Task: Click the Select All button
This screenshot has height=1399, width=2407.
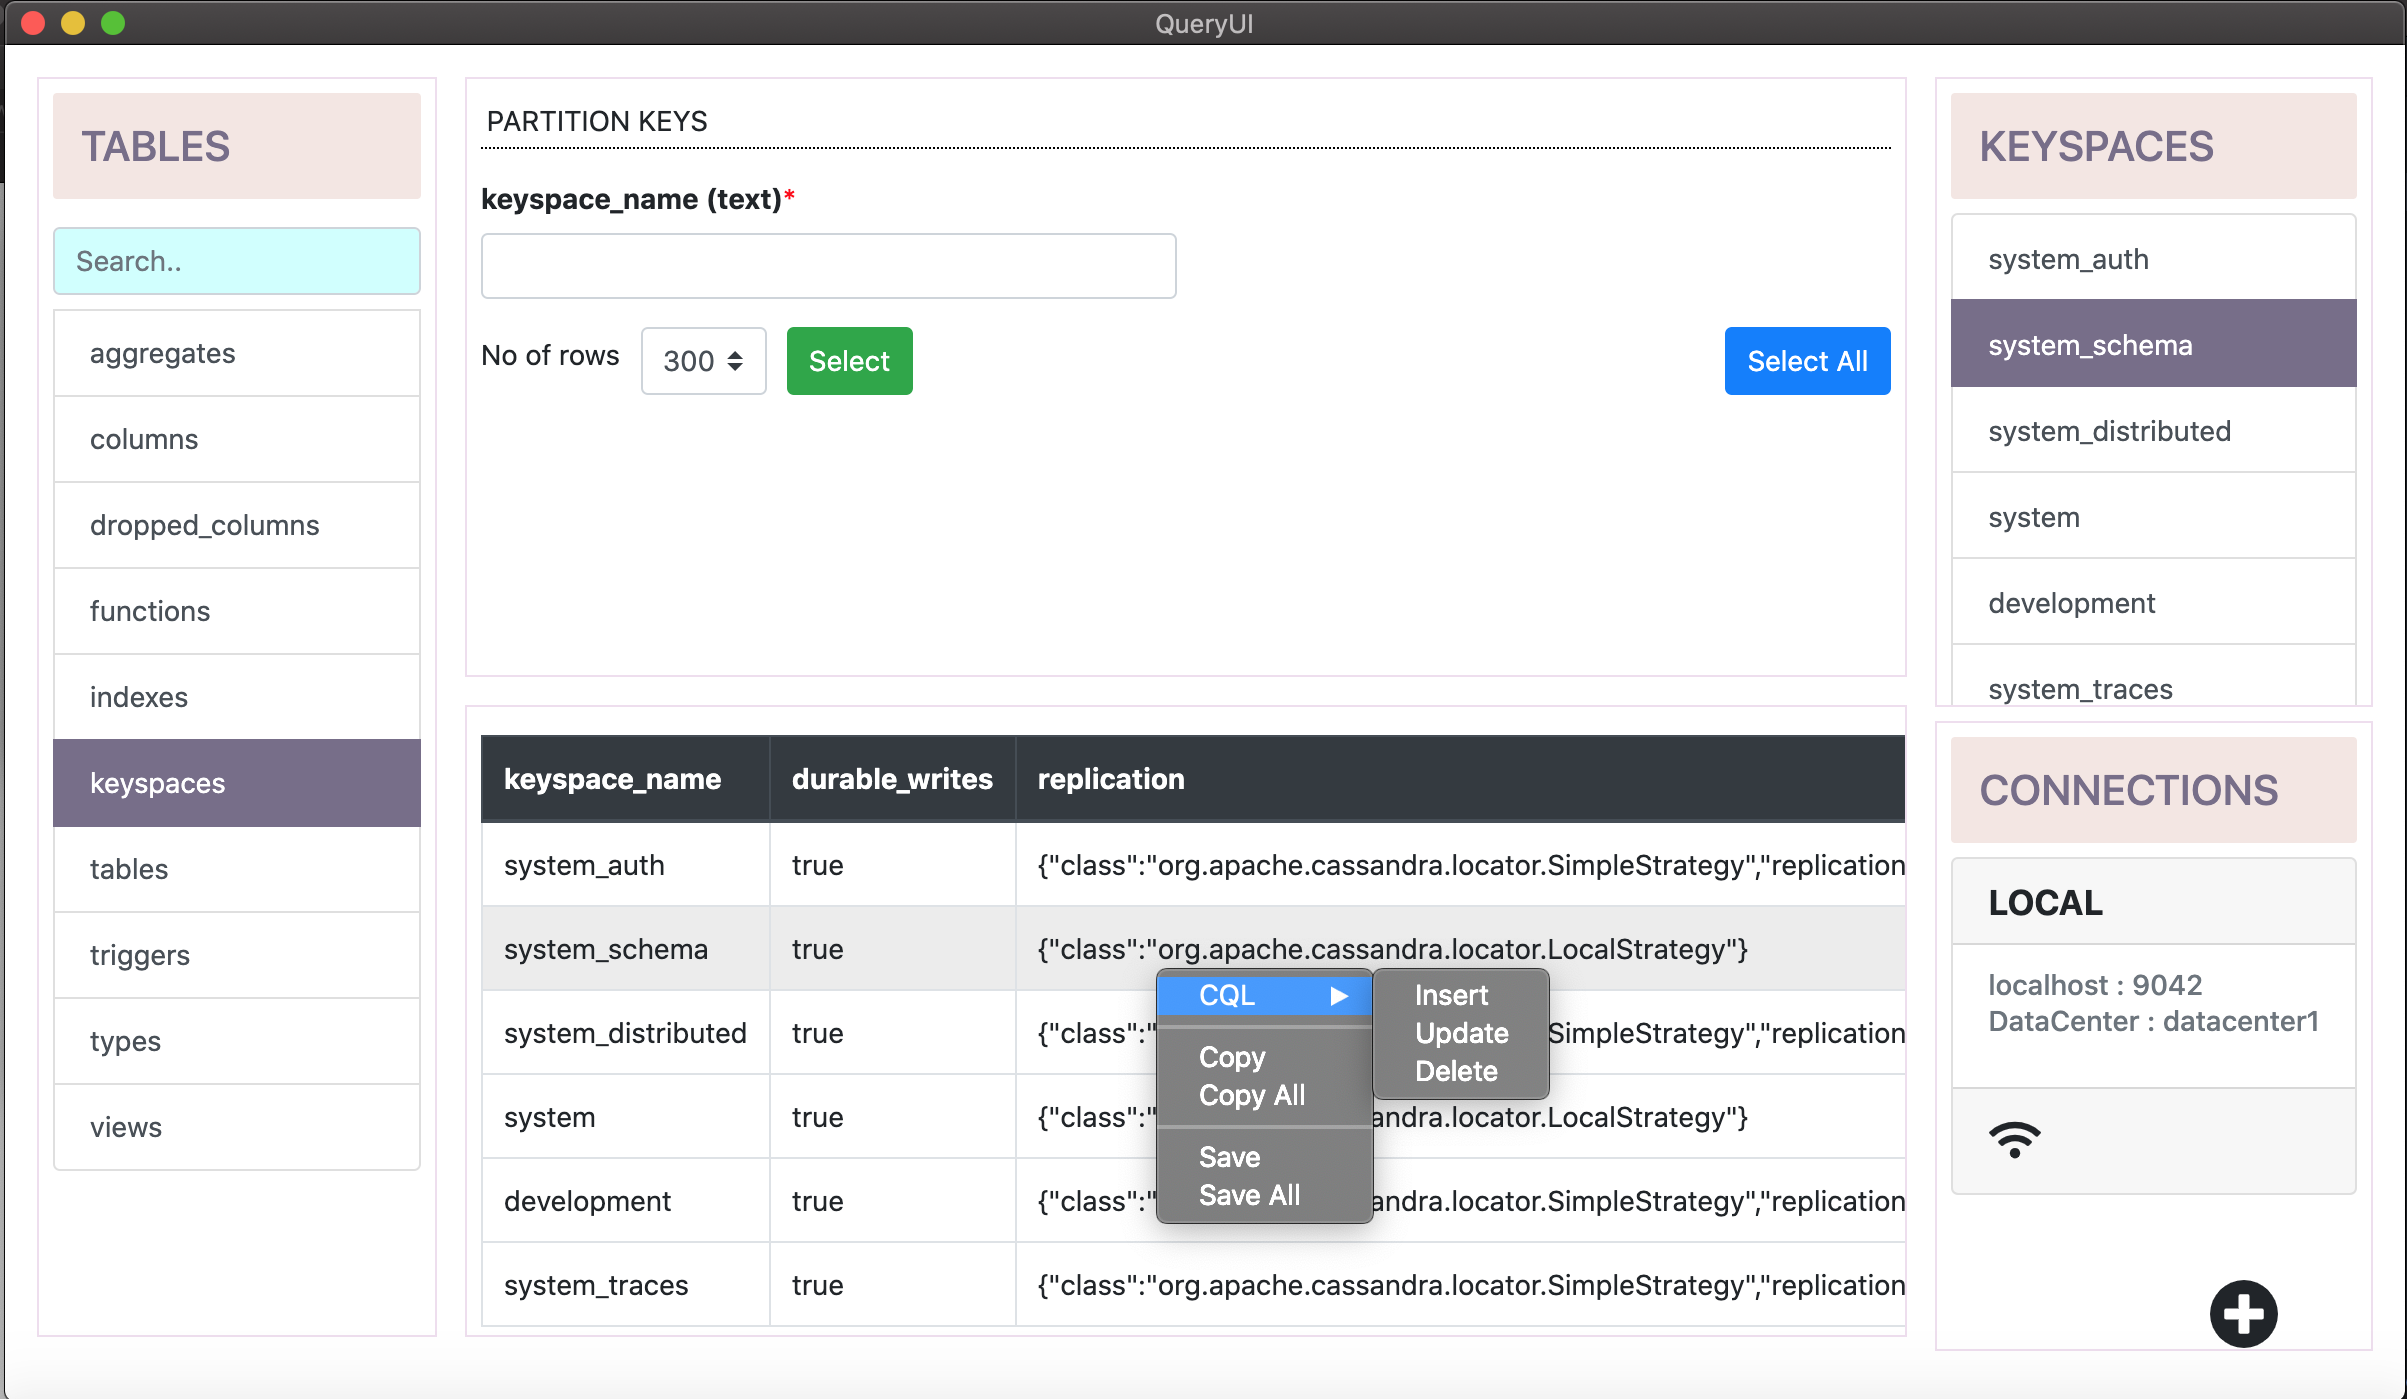Action: click(x=1806, y=361)
